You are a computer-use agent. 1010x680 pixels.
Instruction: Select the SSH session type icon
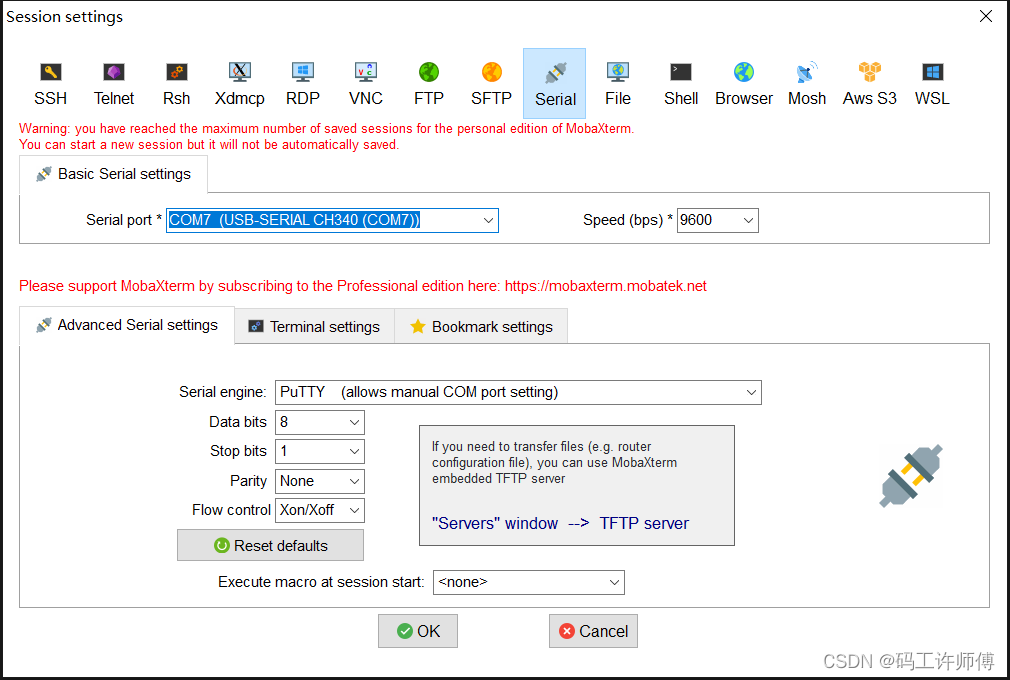click(x=50, y=84)
